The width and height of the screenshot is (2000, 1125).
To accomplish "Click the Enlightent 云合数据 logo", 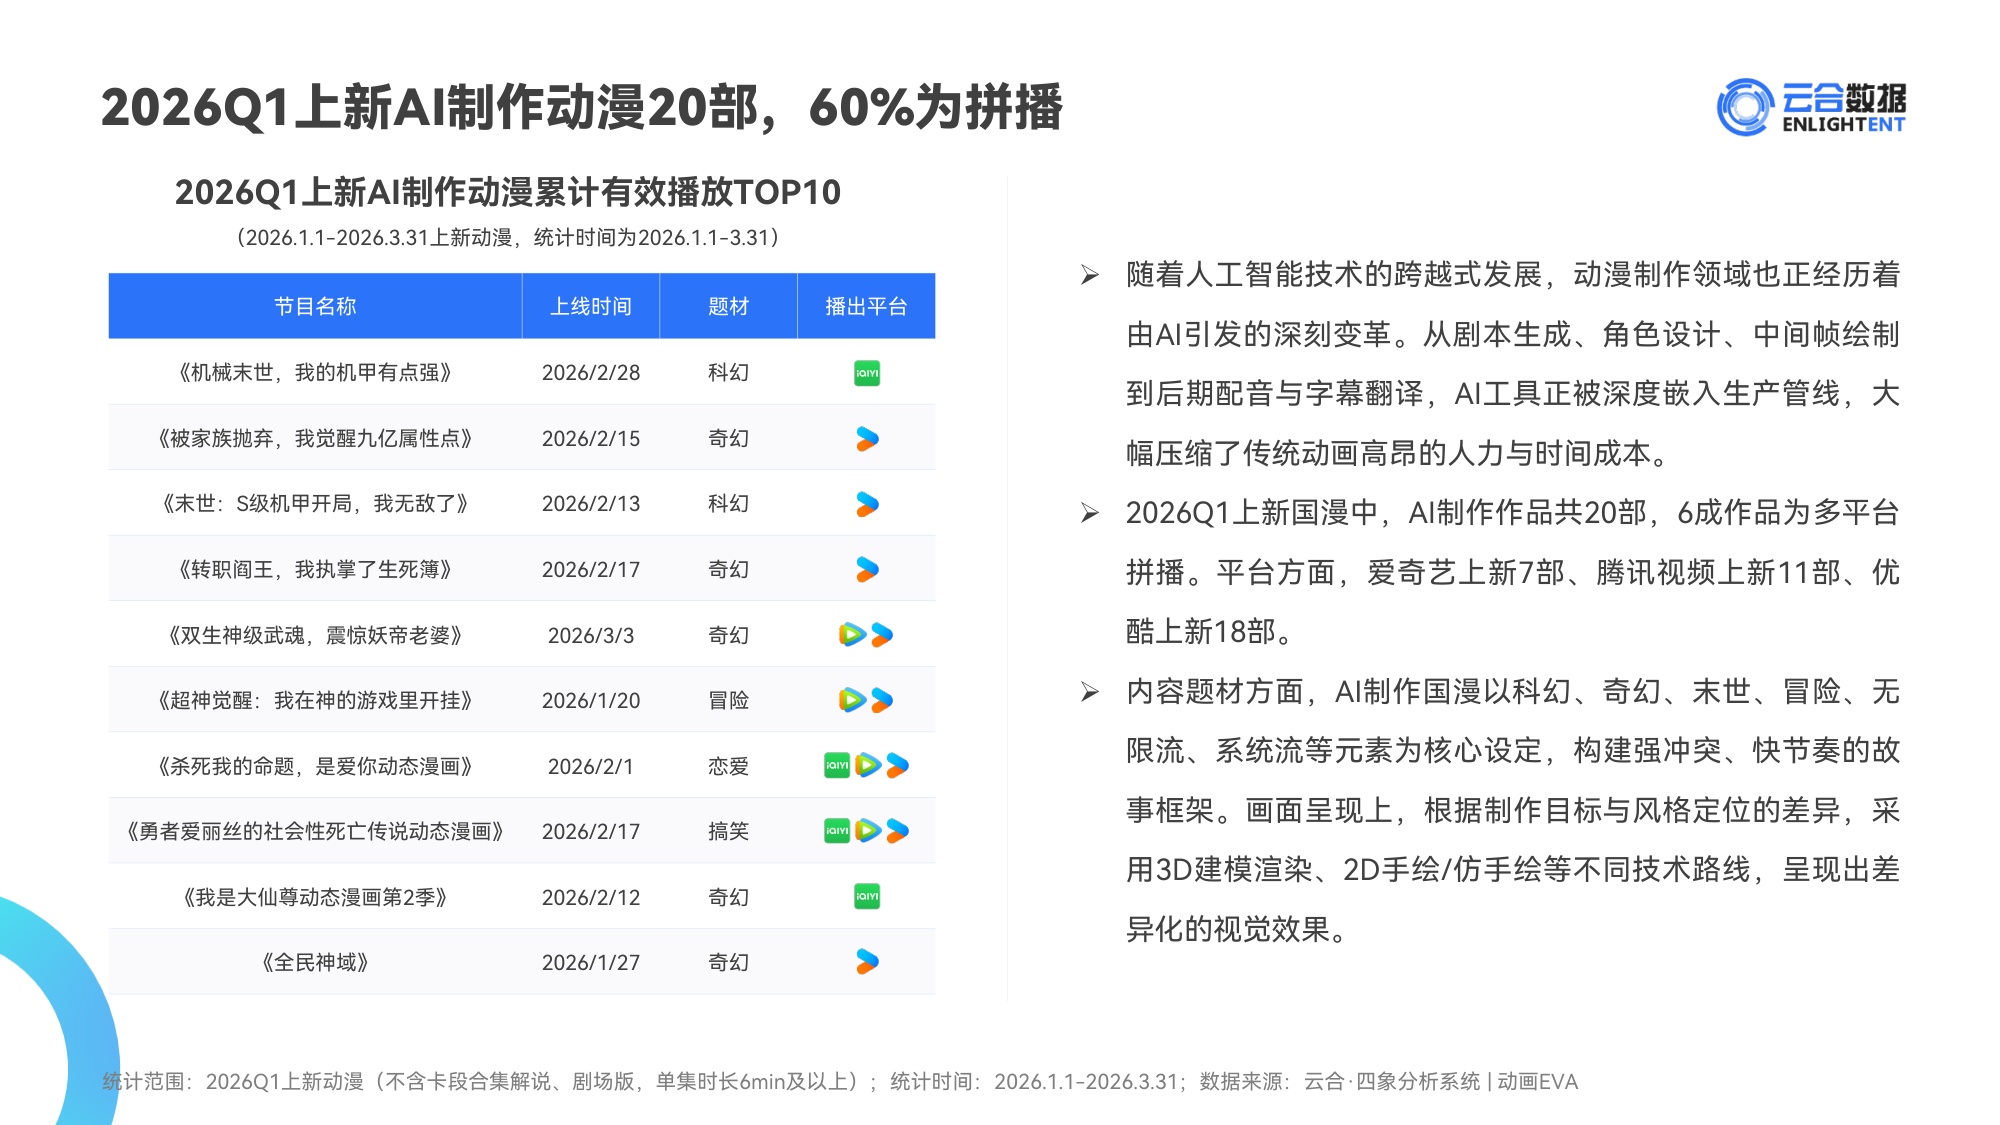I will point(1811,107).
